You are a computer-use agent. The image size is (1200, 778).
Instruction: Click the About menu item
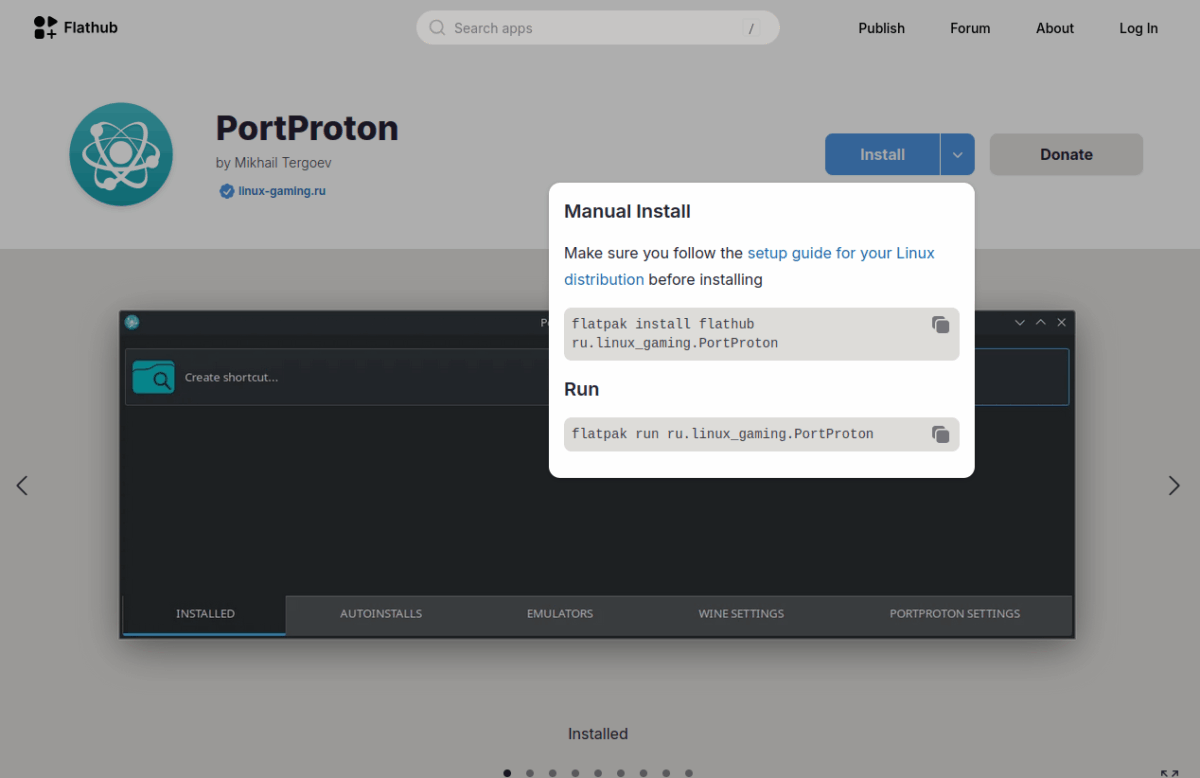[1054, 28]
